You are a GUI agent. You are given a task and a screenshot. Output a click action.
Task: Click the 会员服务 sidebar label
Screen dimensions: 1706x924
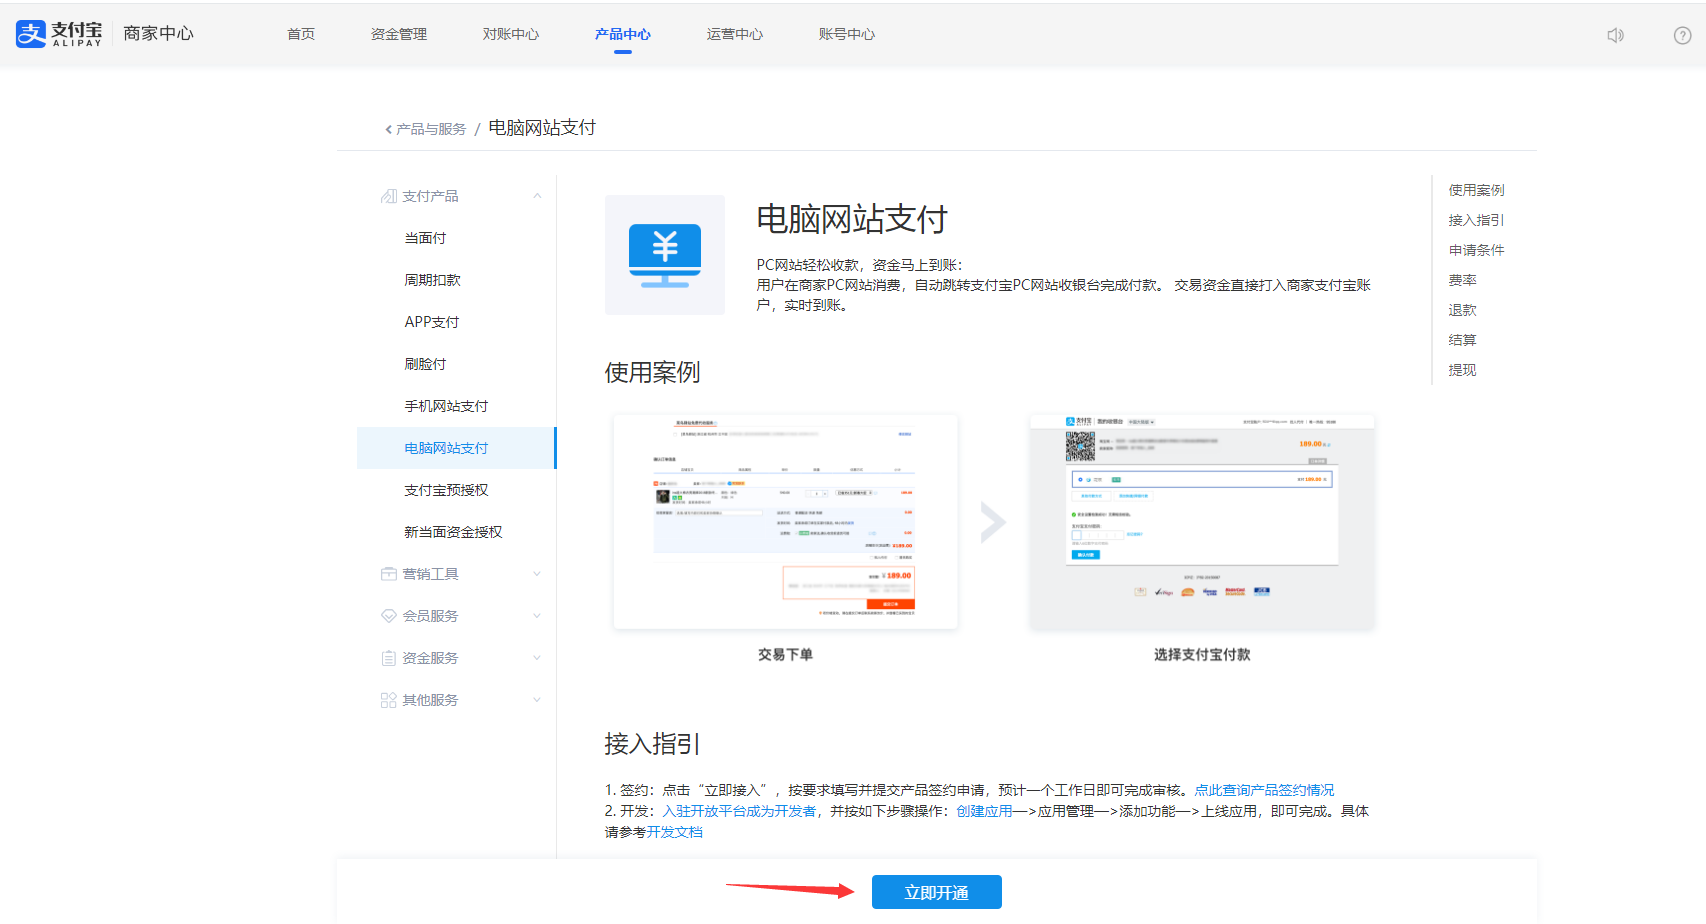(x=430, y=616)
